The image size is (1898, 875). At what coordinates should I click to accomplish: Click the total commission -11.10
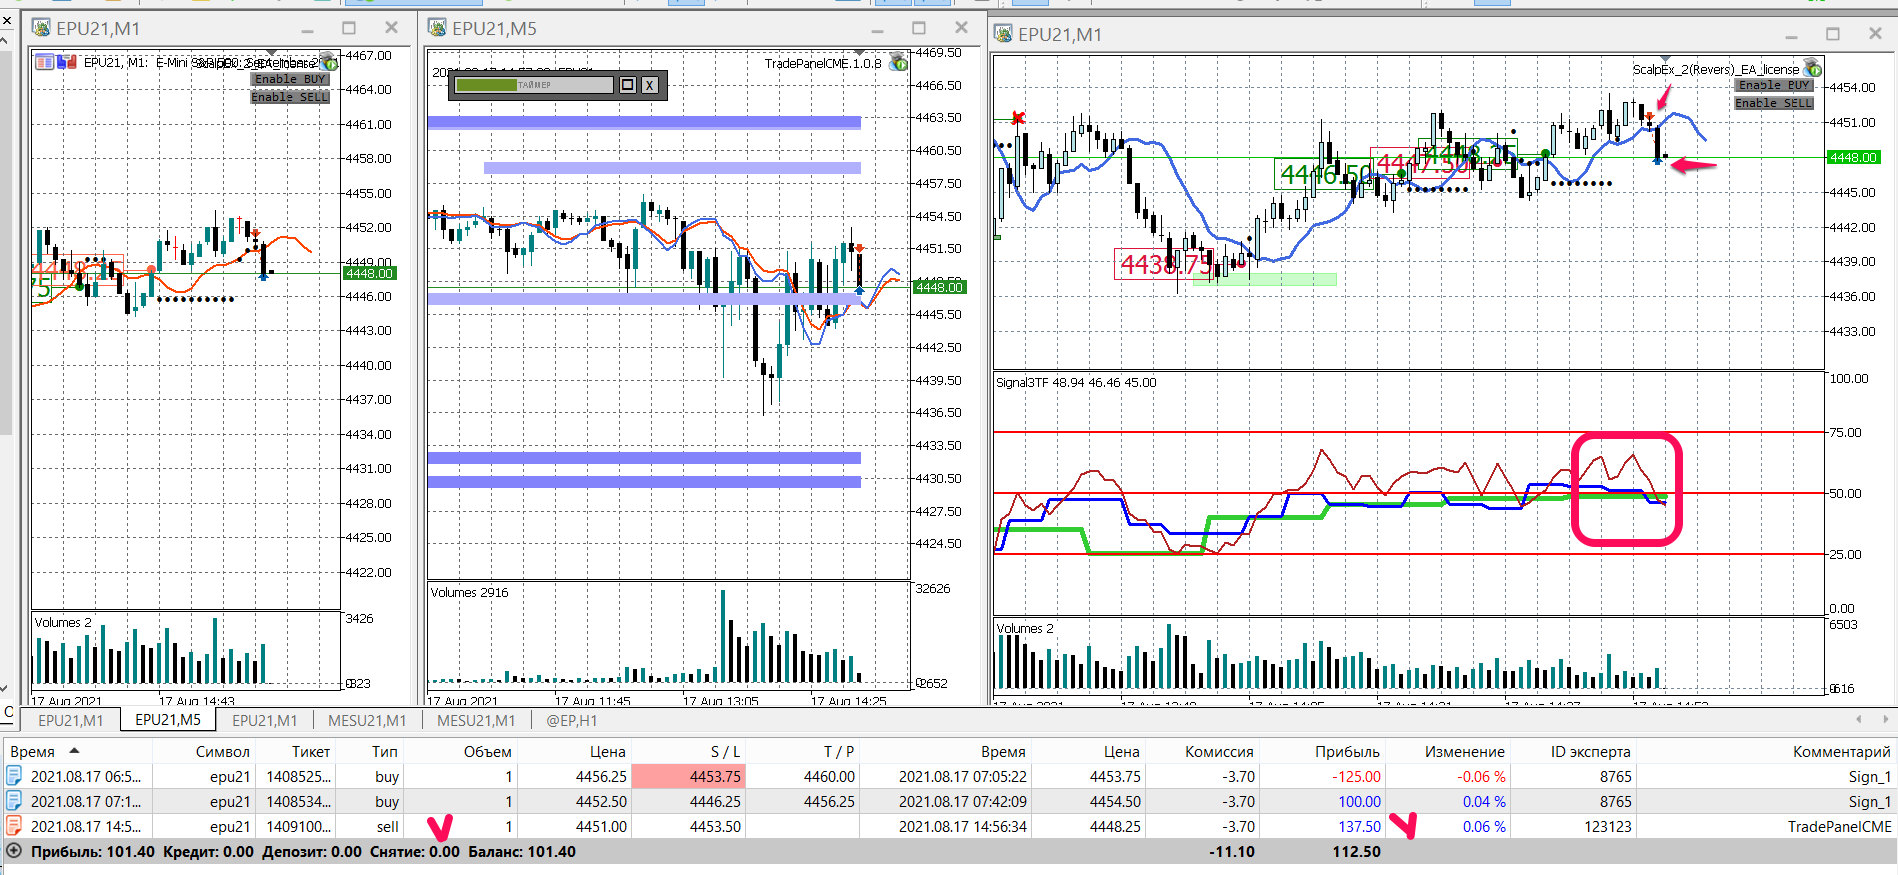[x=1231, y=852]
